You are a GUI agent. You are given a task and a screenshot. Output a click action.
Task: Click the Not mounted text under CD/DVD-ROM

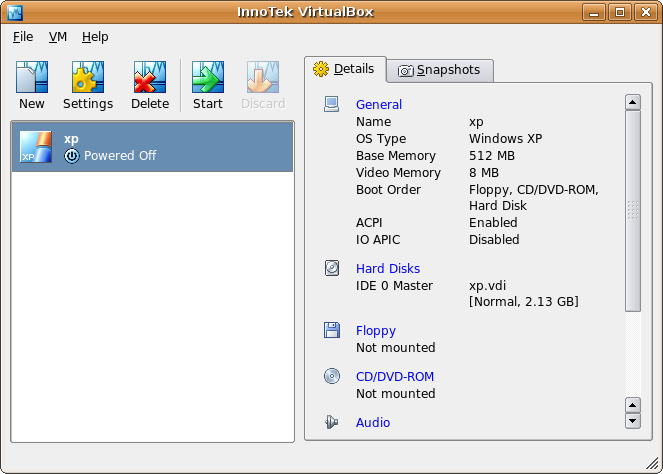click(x=395, y=394)
